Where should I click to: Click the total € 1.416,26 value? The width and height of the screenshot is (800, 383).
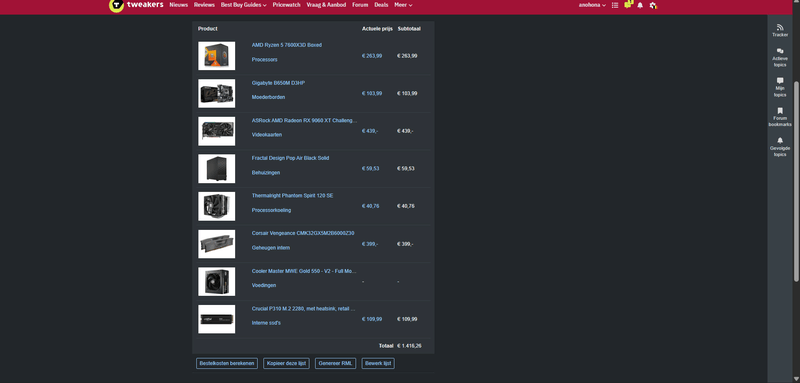pos(409,346)
